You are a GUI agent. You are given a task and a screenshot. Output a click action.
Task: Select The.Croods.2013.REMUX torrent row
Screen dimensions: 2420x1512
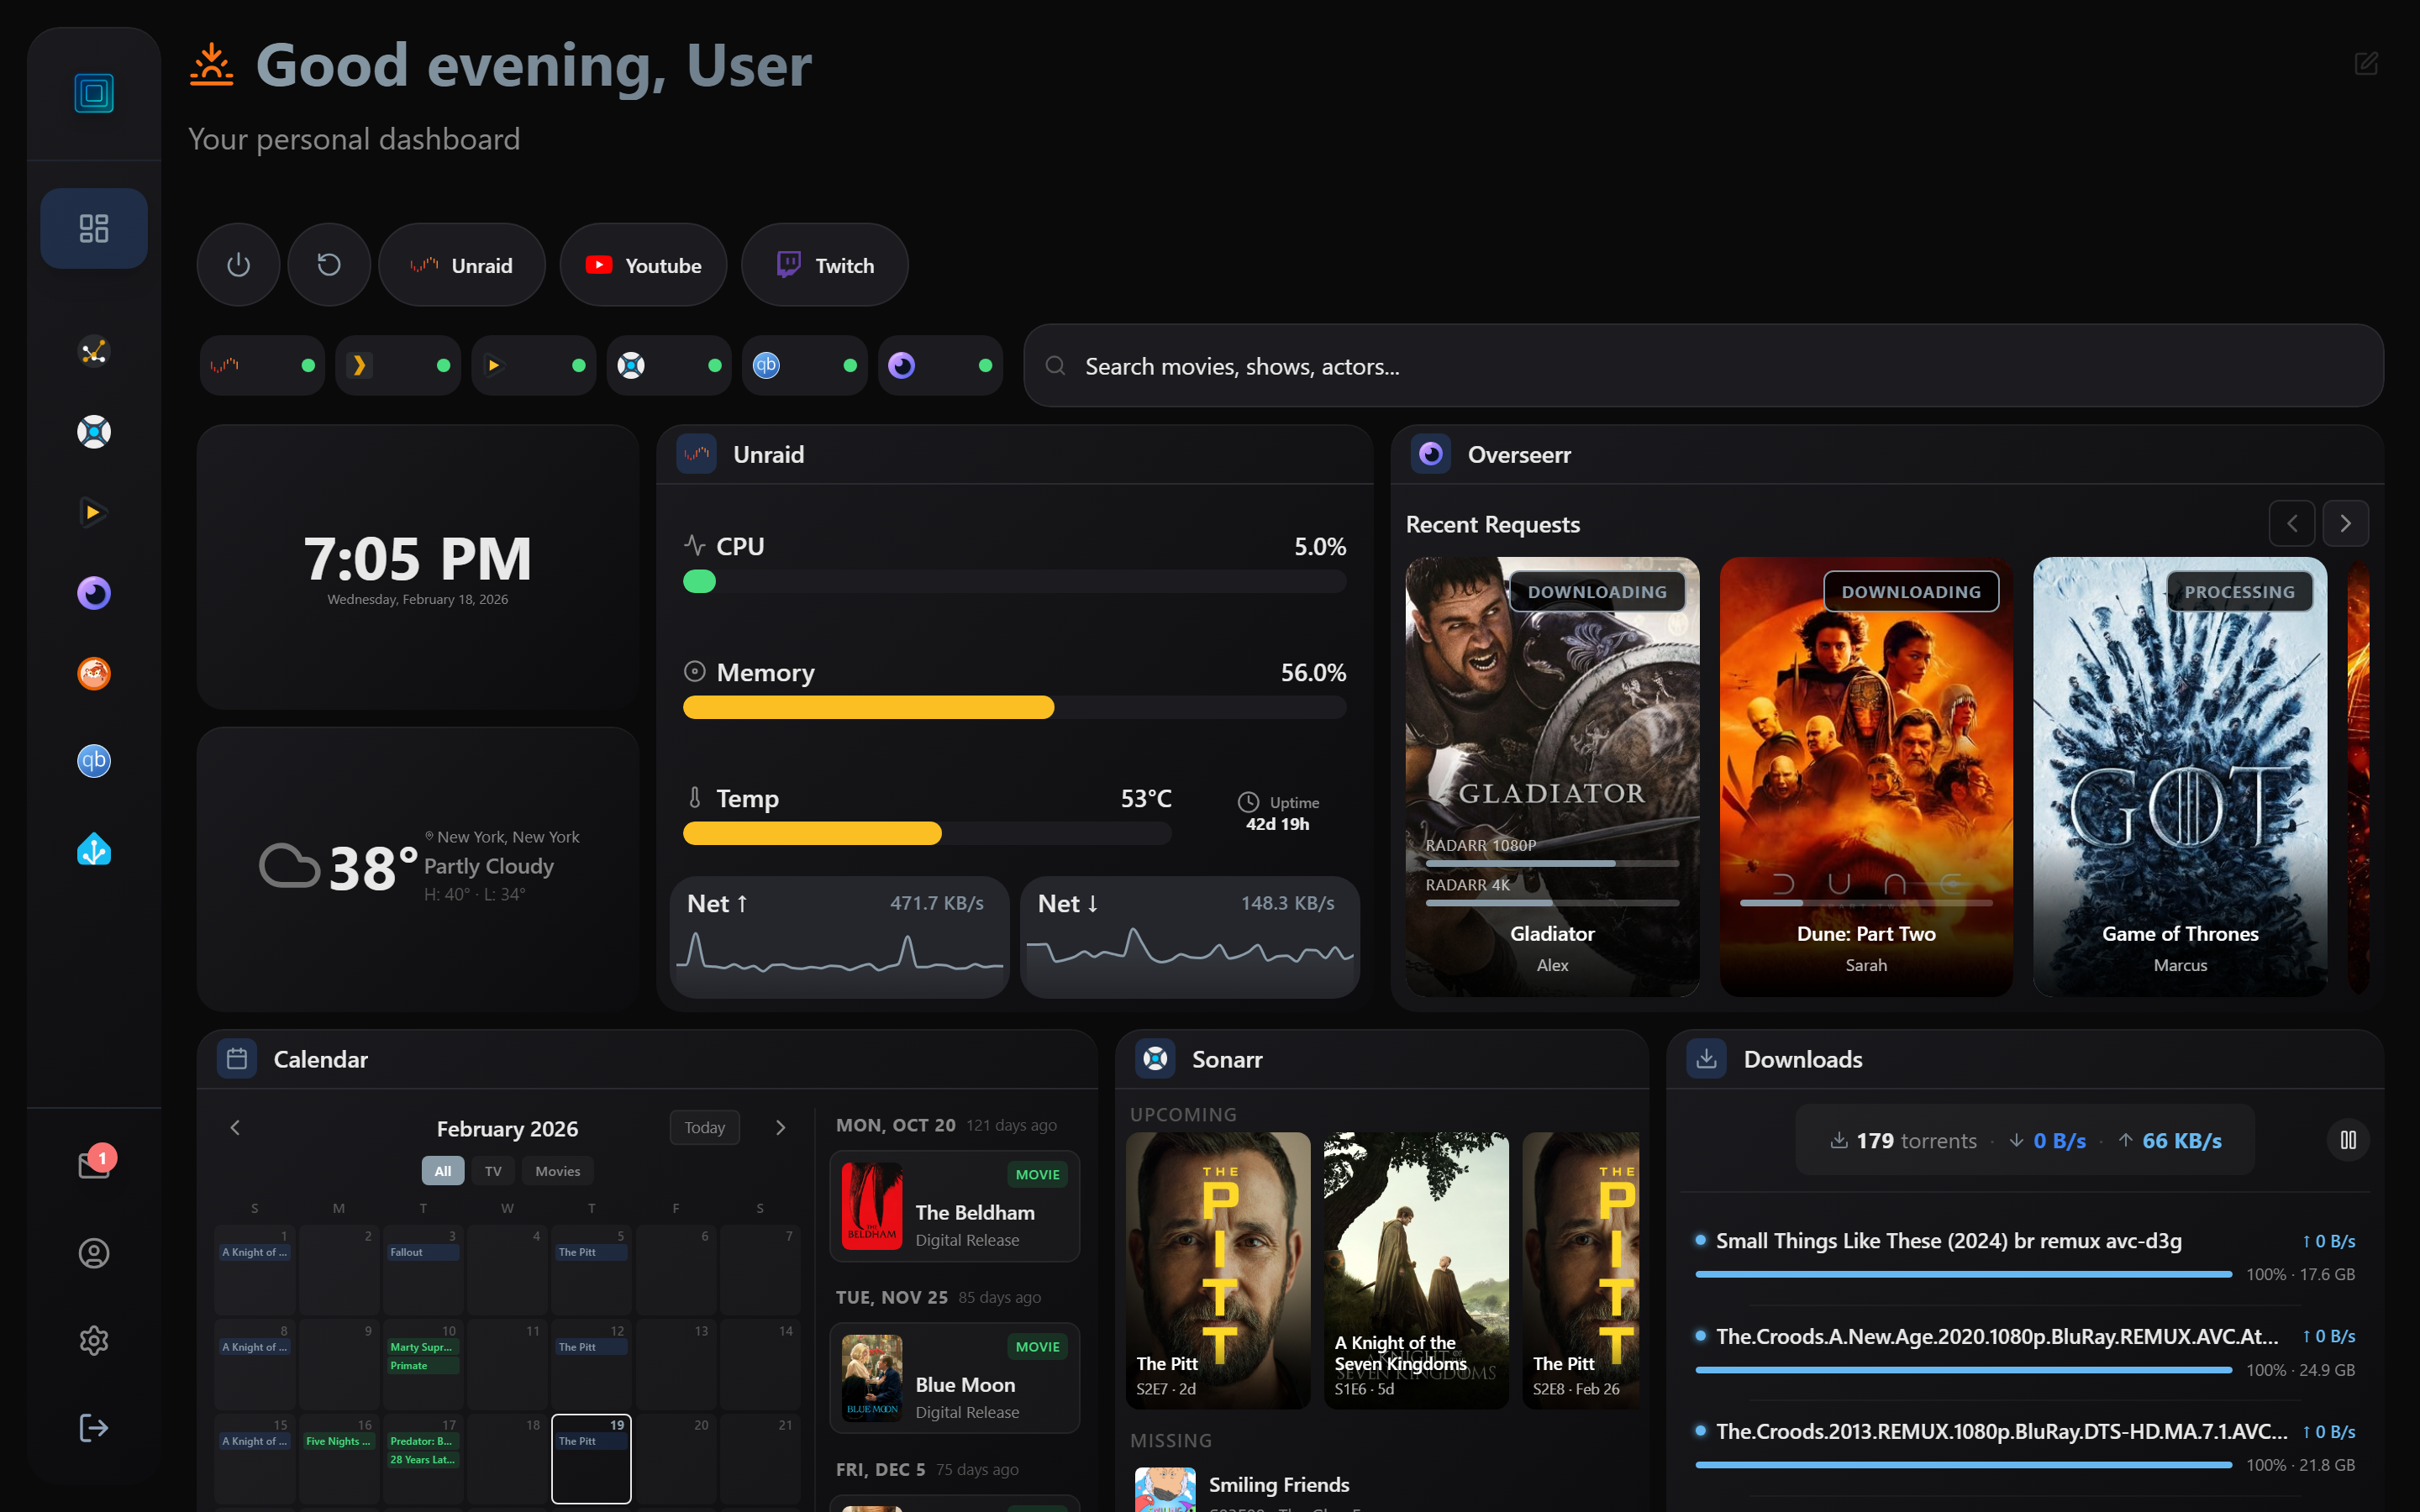tap(2025, 1447)
